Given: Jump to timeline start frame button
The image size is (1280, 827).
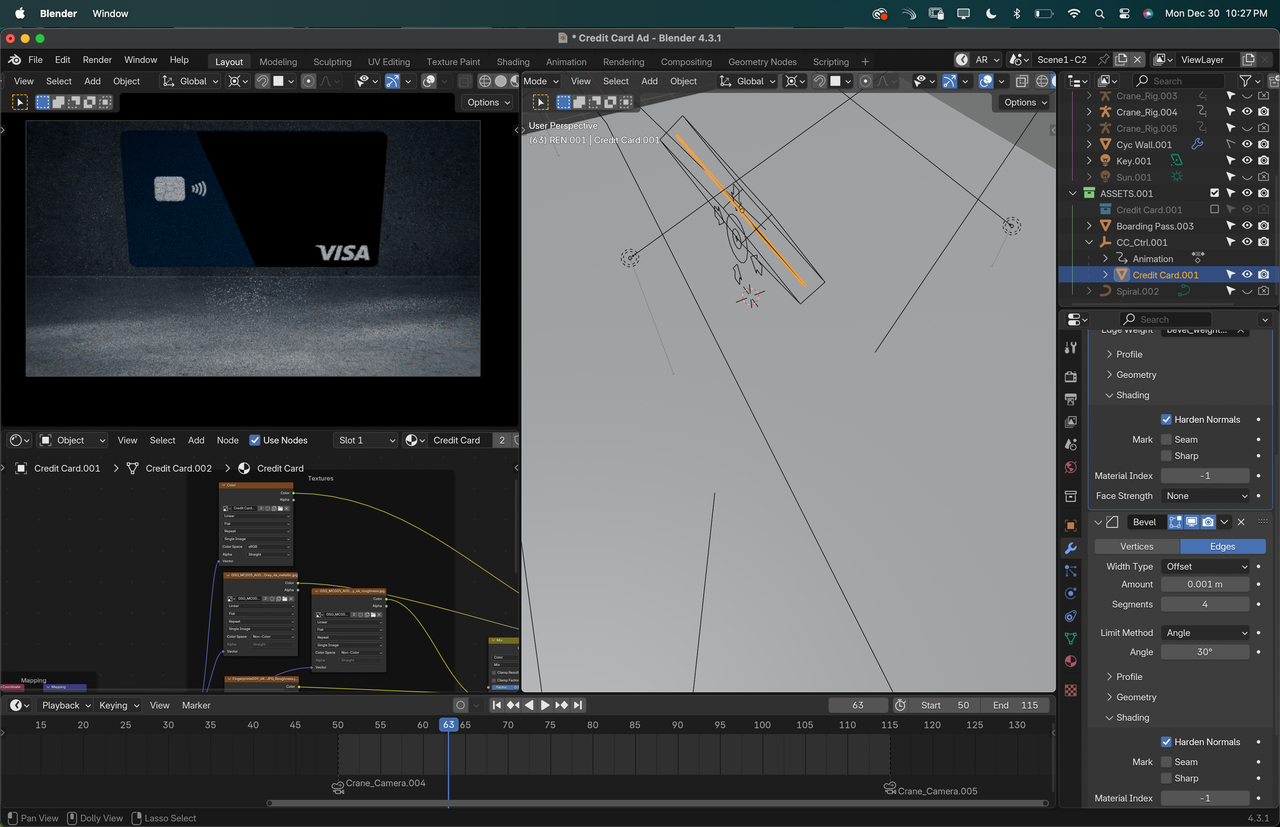Looking at the screenshot, I should 497,705.
